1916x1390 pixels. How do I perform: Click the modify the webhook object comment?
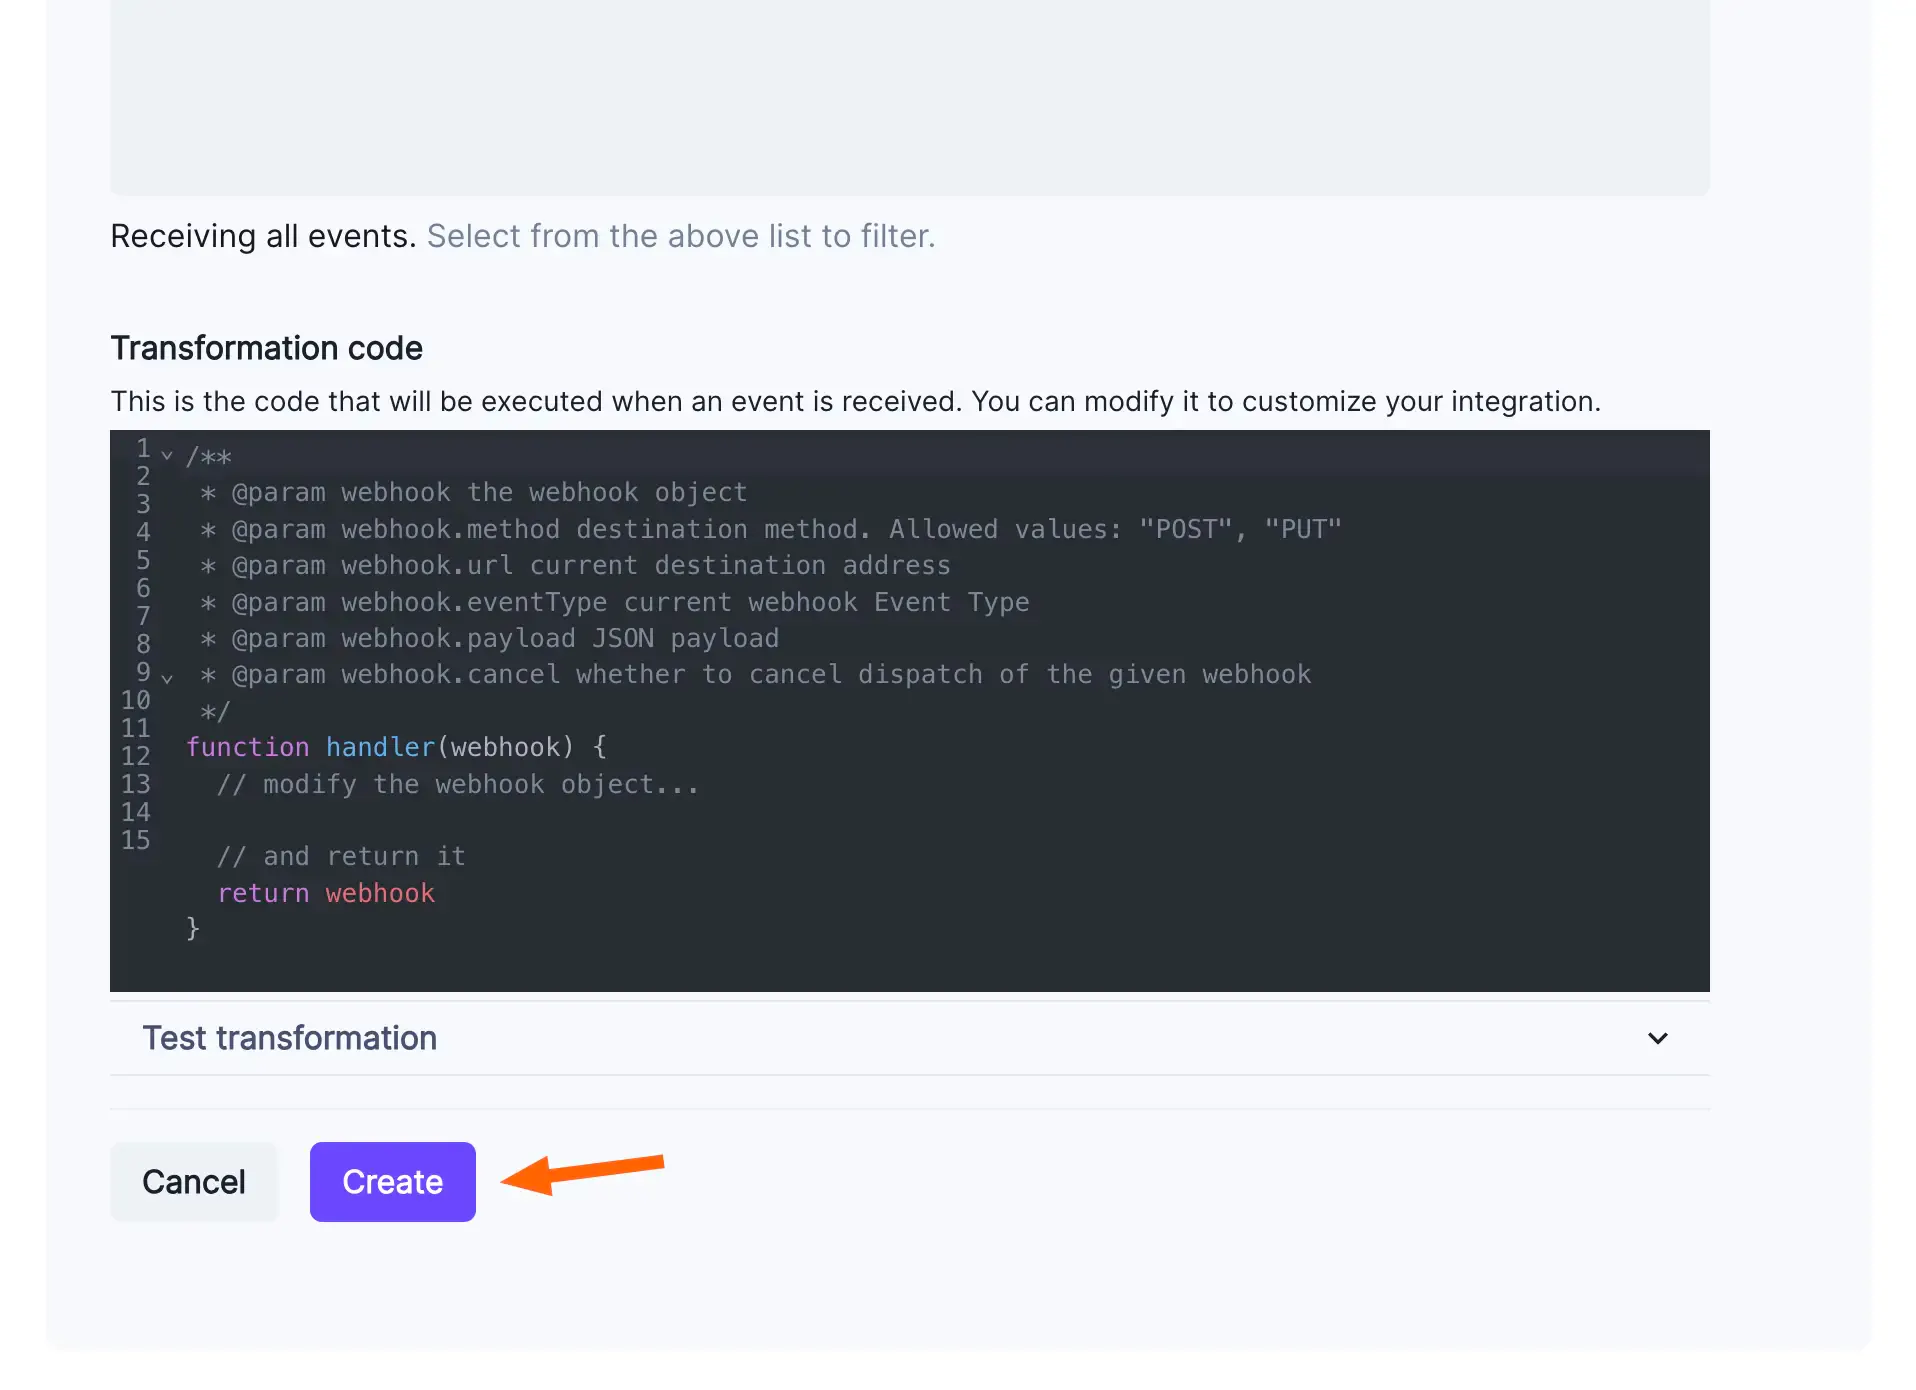[x=457, y=784]
